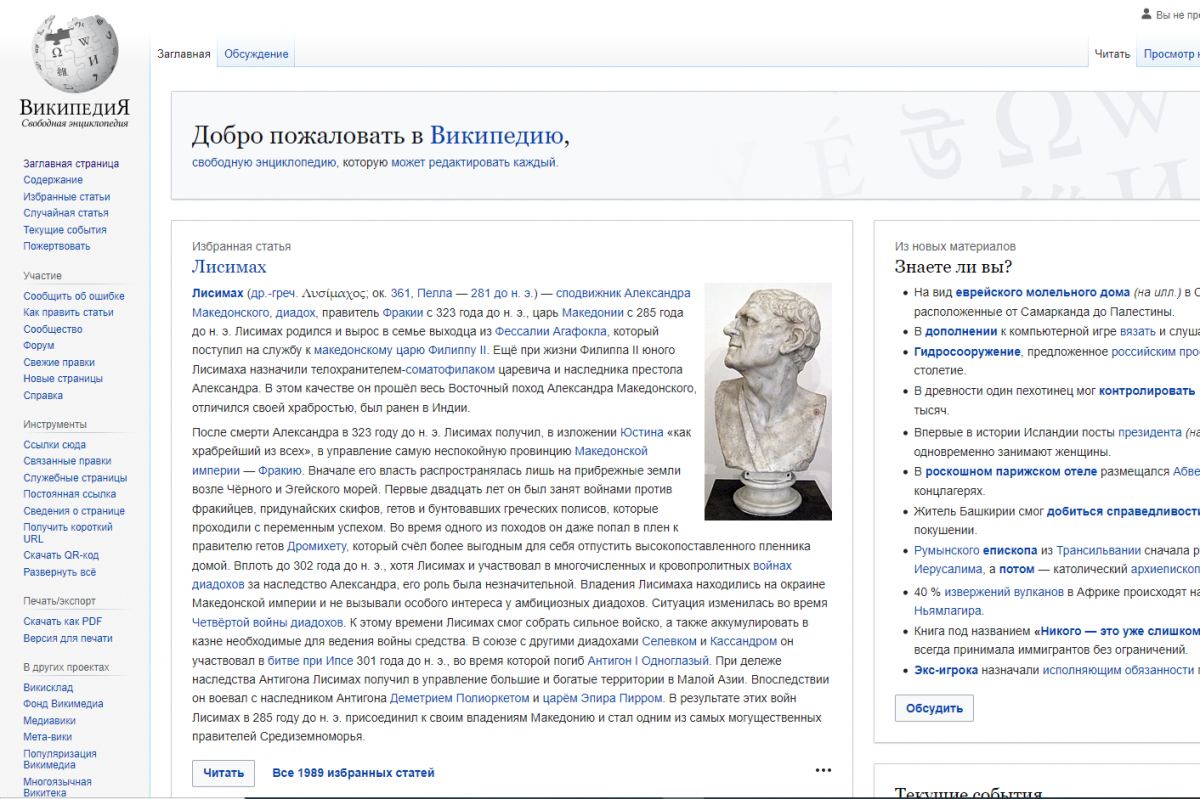1200x799 pixels.
Task: Click Развернуть всё in sidebar
Action: click(x=60, y=572)
